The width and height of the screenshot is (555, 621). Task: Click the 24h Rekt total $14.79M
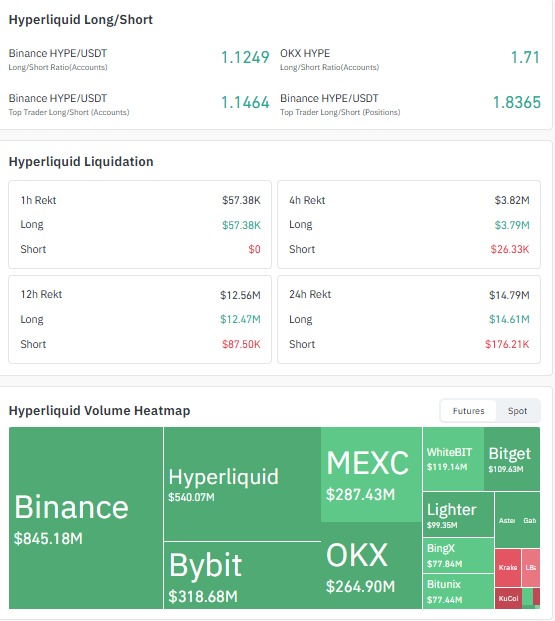[x=509, y=295]
